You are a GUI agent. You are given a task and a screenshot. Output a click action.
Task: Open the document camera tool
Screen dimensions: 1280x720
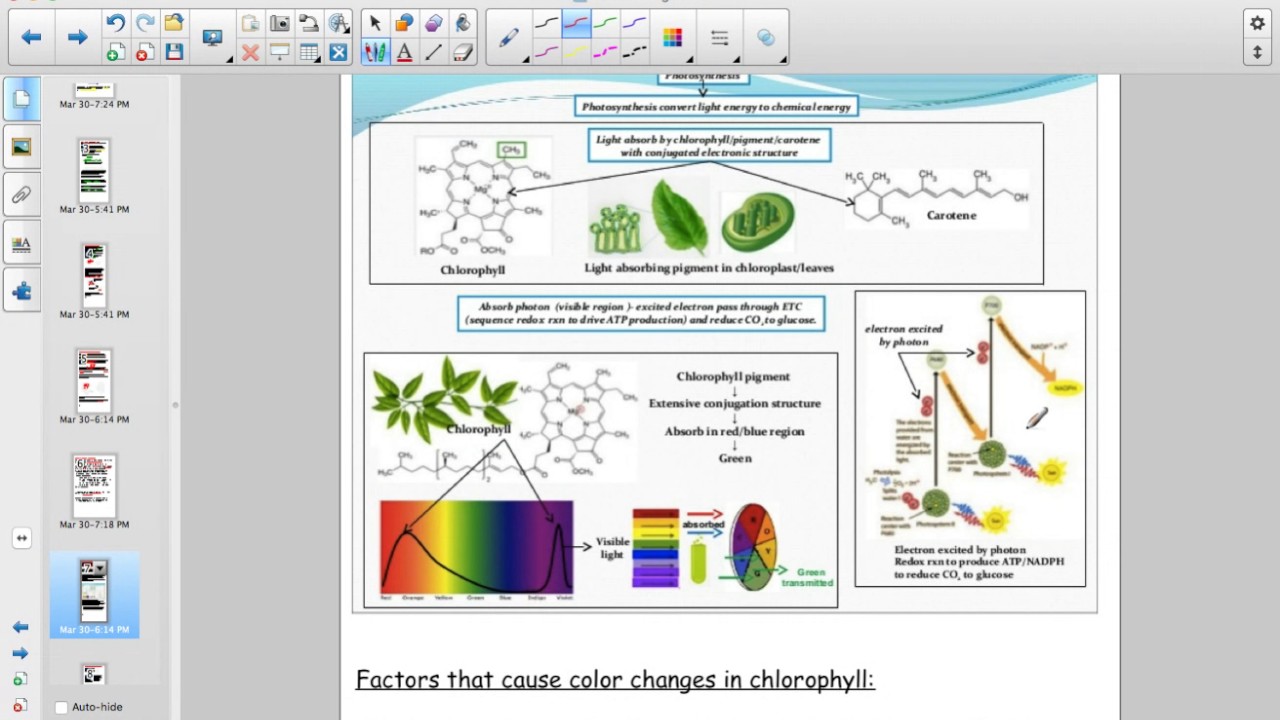pos(309,23)
